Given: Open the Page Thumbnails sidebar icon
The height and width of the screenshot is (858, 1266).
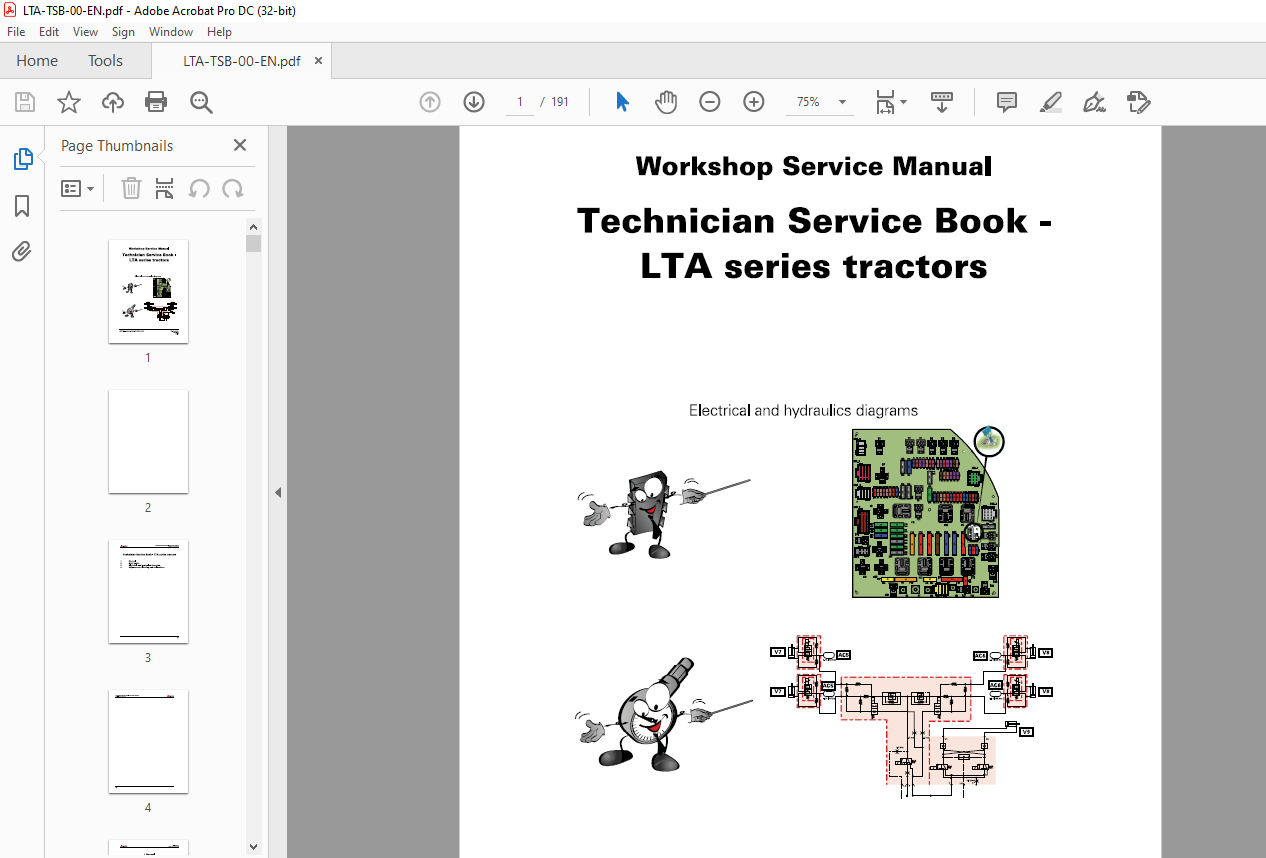Looking at the screenshot, I should click(22, 158).
